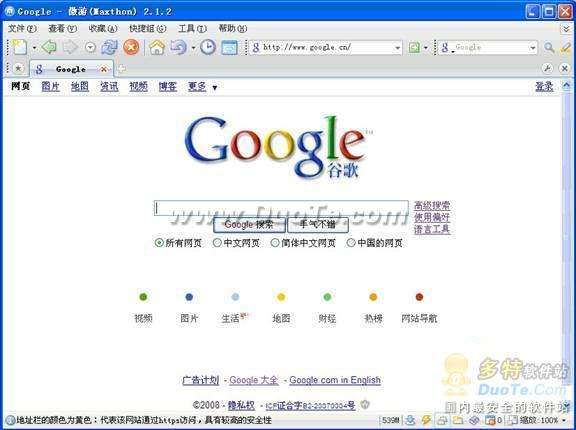Click the yellow folder icon in the status bar
576x430 pixels.
coord(458,420)
